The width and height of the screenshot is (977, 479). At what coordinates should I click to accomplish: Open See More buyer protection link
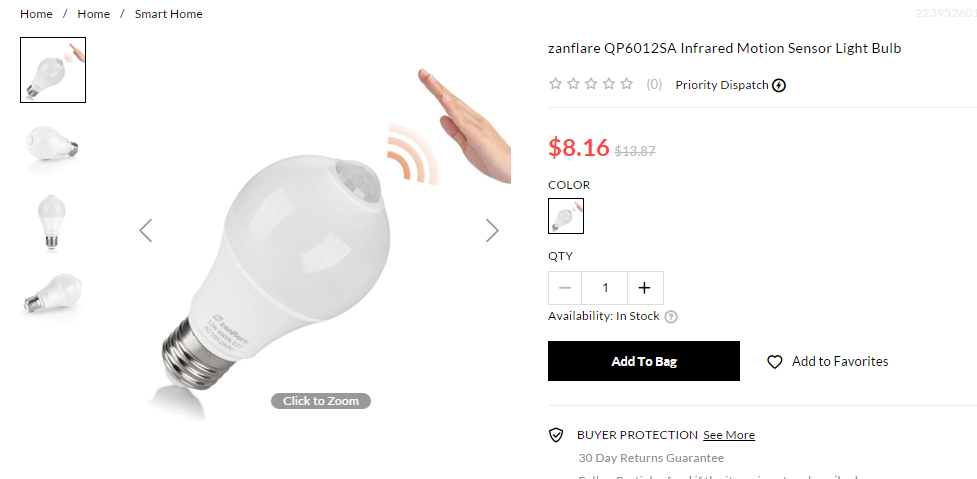tap(729, 435)
